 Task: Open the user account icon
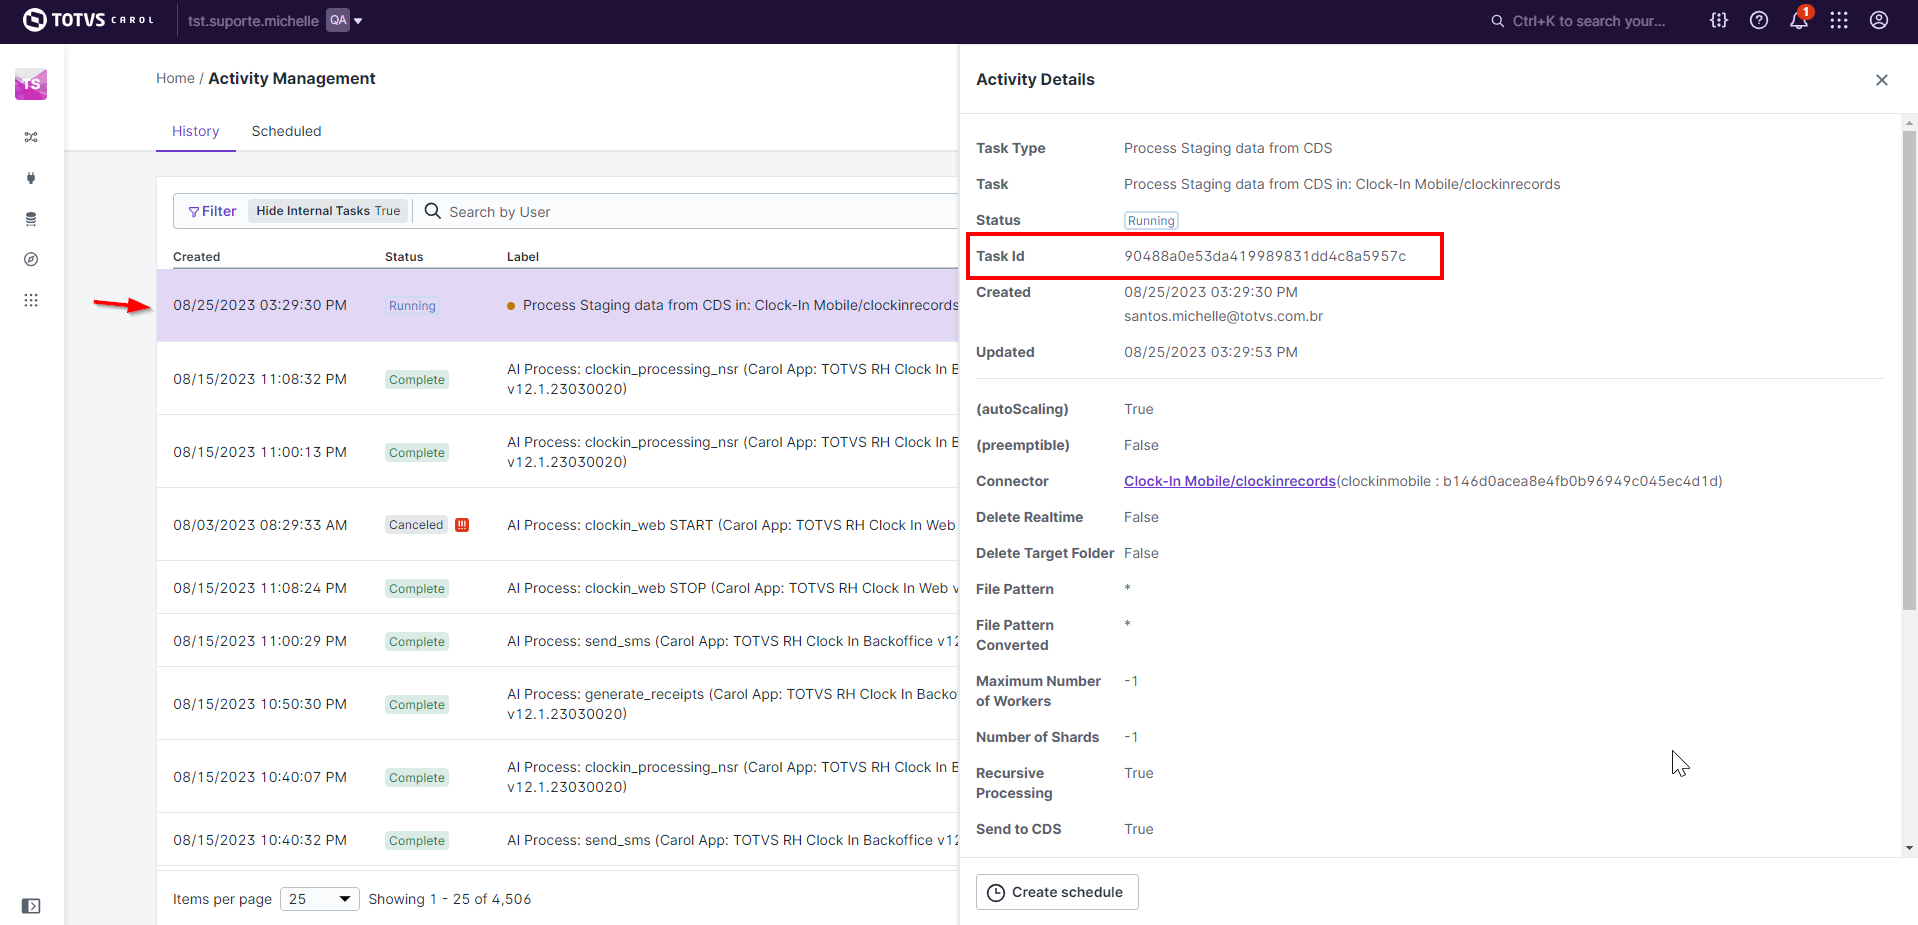pyautogui.click(x=1879, y=20)
